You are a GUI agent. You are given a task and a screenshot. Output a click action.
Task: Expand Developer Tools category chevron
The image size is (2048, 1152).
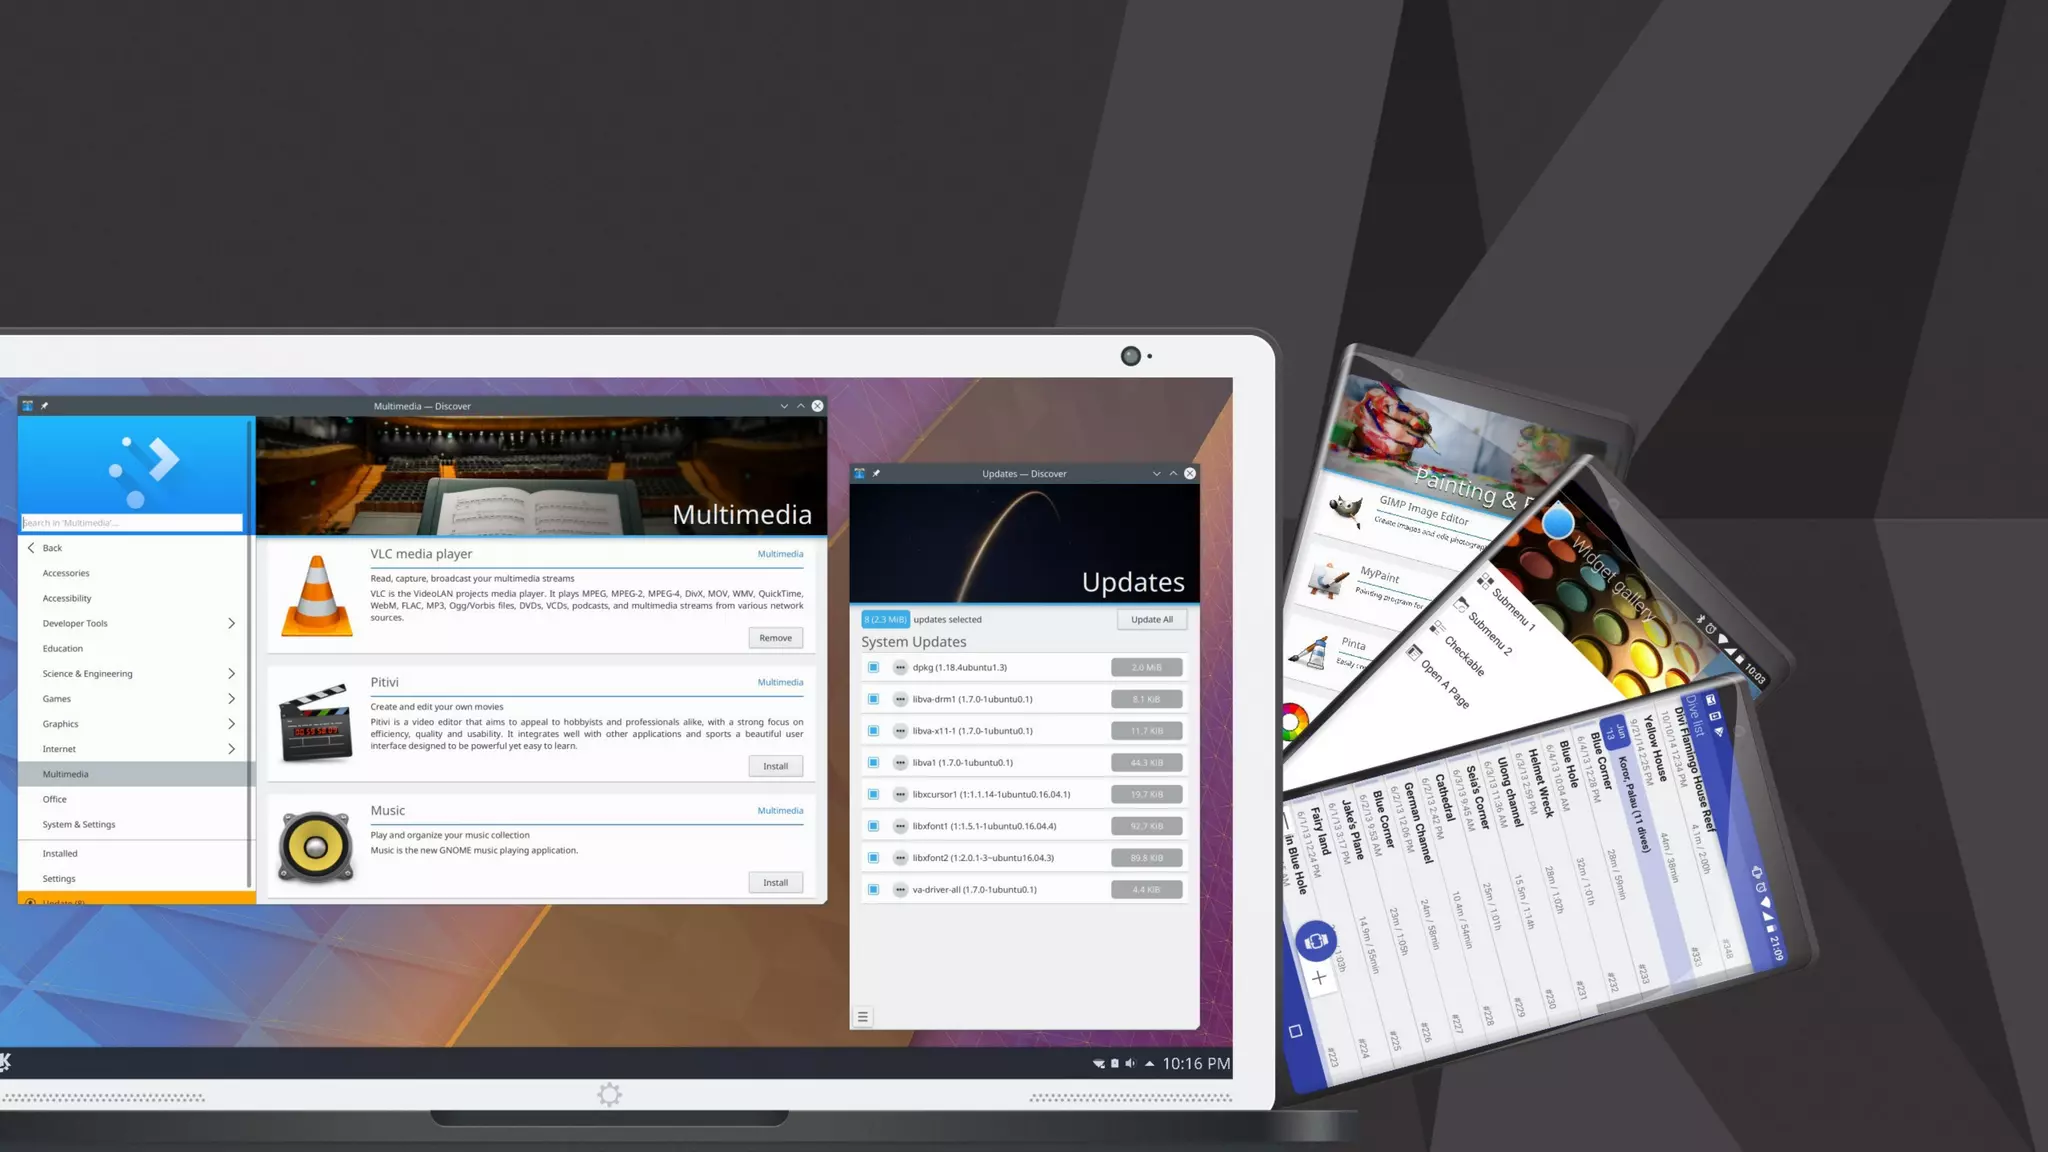[231, 623]
